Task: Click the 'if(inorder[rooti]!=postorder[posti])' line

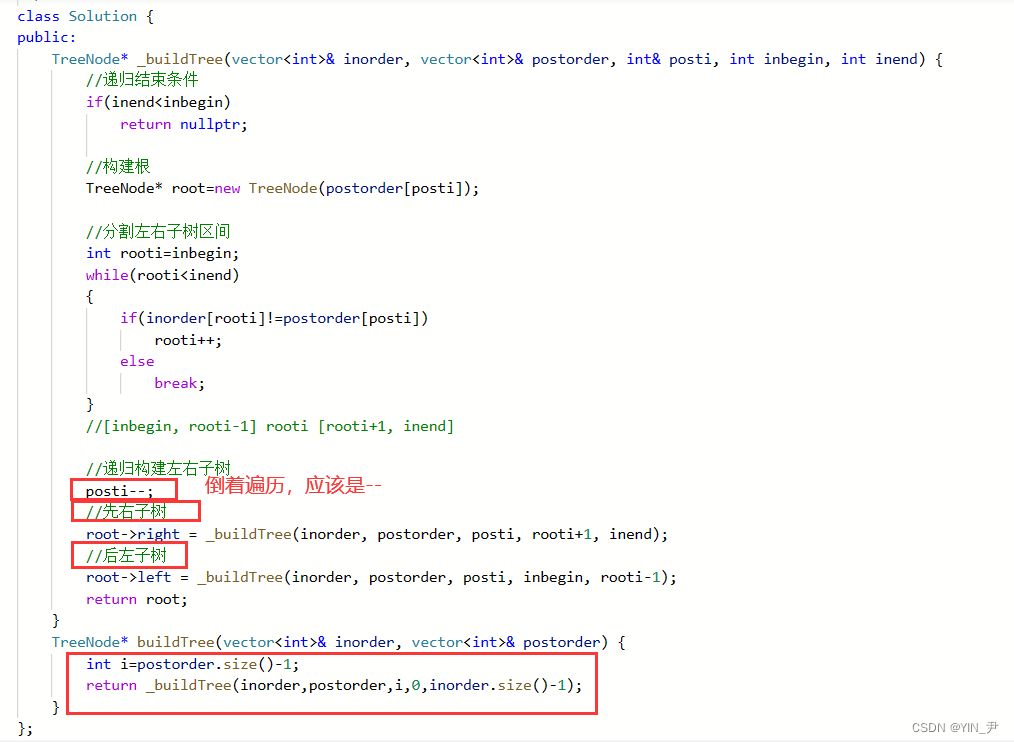Action: coord(274,318)
